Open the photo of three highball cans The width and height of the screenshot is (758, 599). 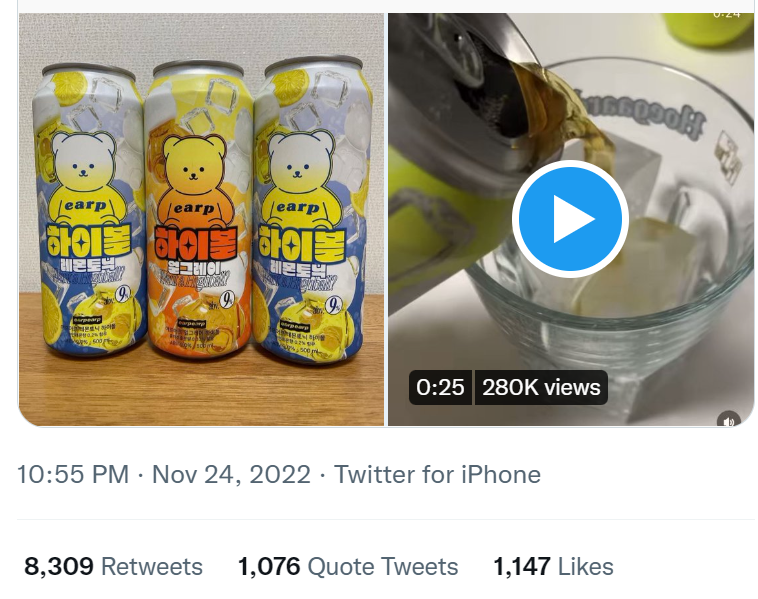click(201, 219)
